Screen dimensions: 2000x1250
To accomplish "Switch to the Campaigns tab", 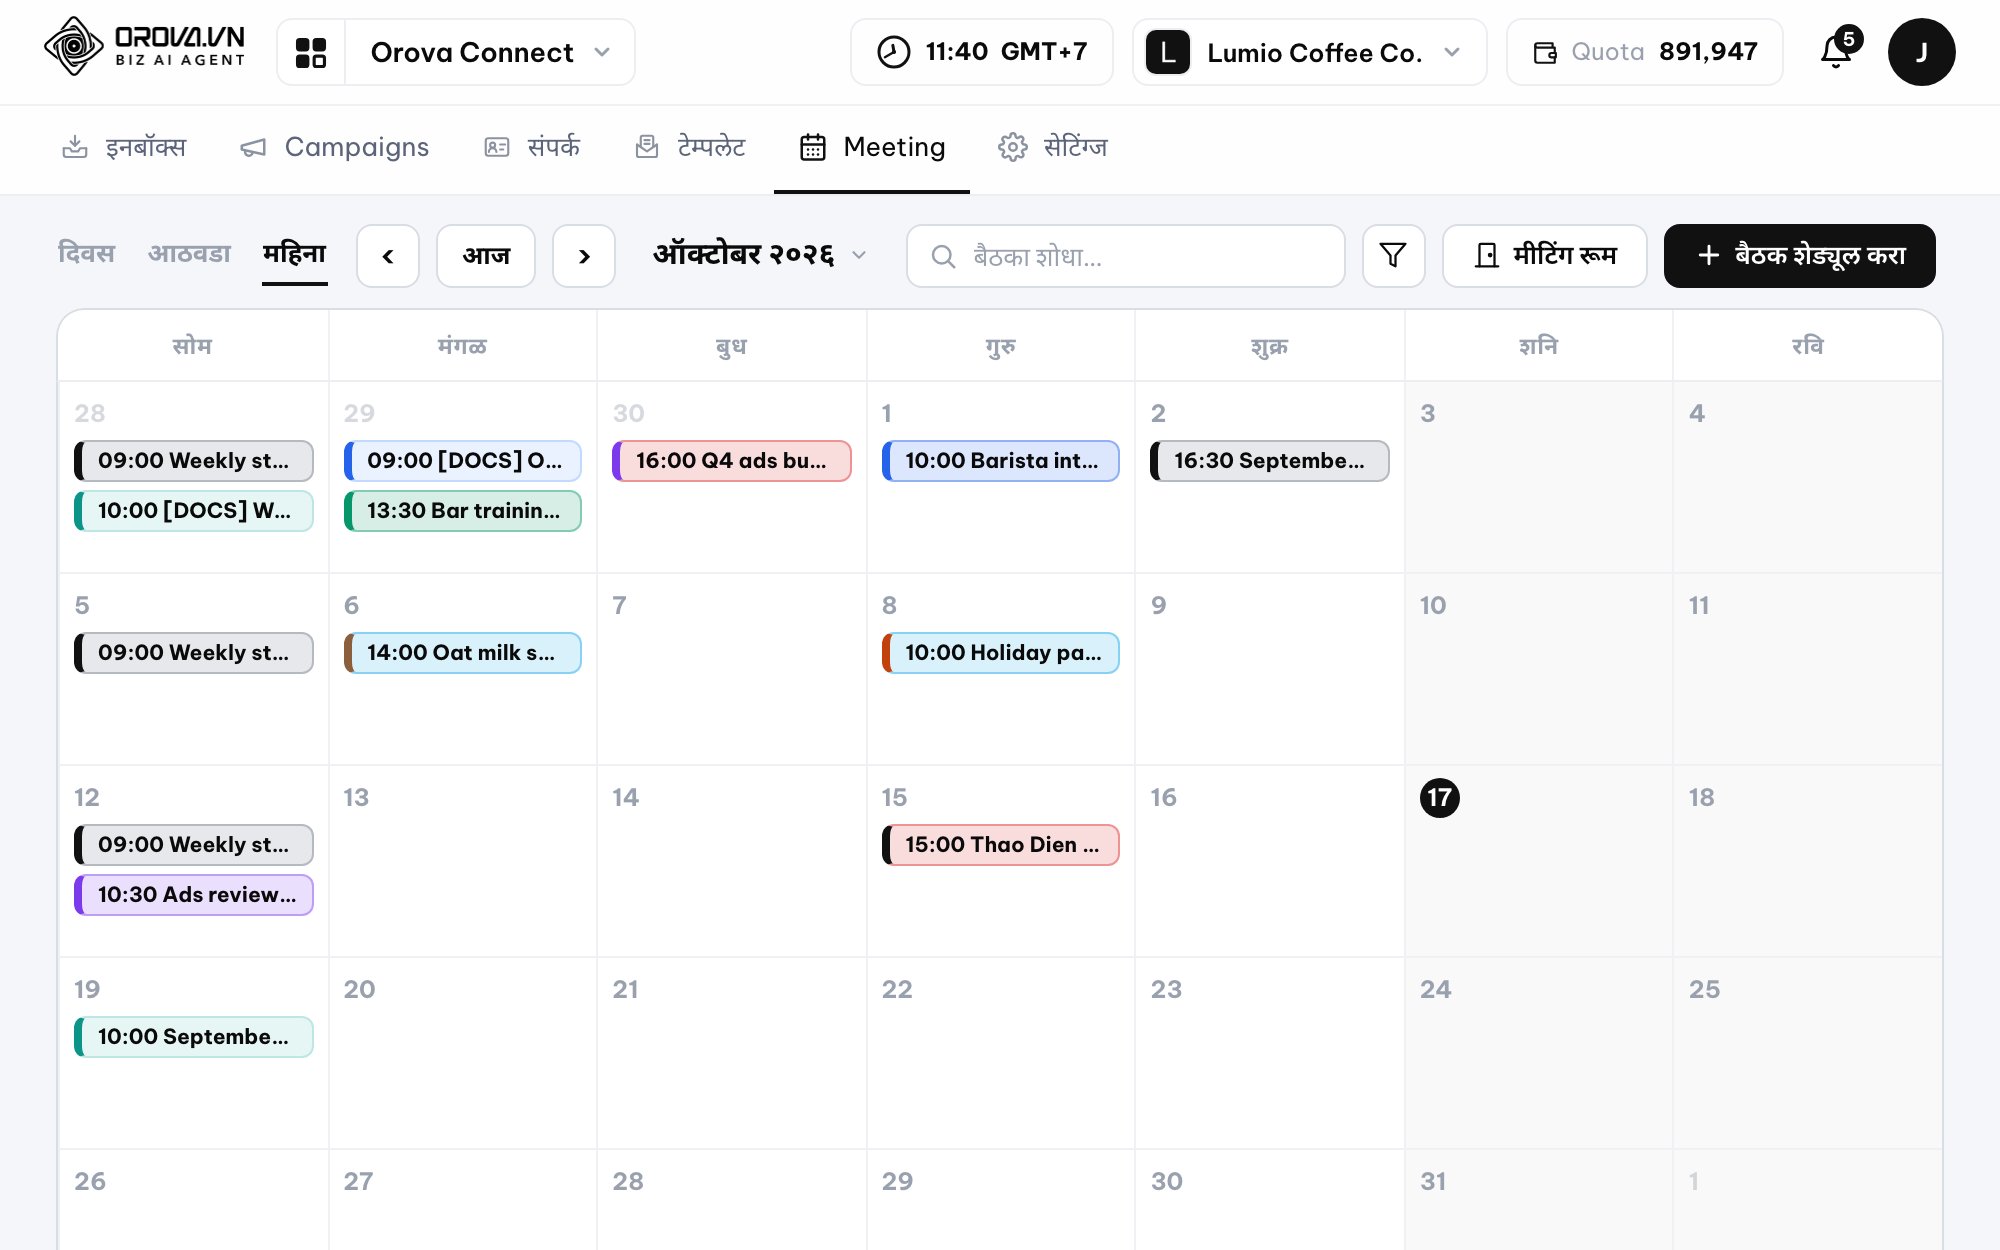I will coord(335,147).
